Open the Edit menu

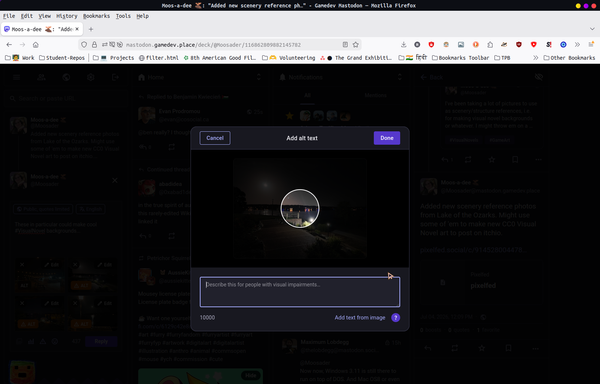click(x=26, y=16)
